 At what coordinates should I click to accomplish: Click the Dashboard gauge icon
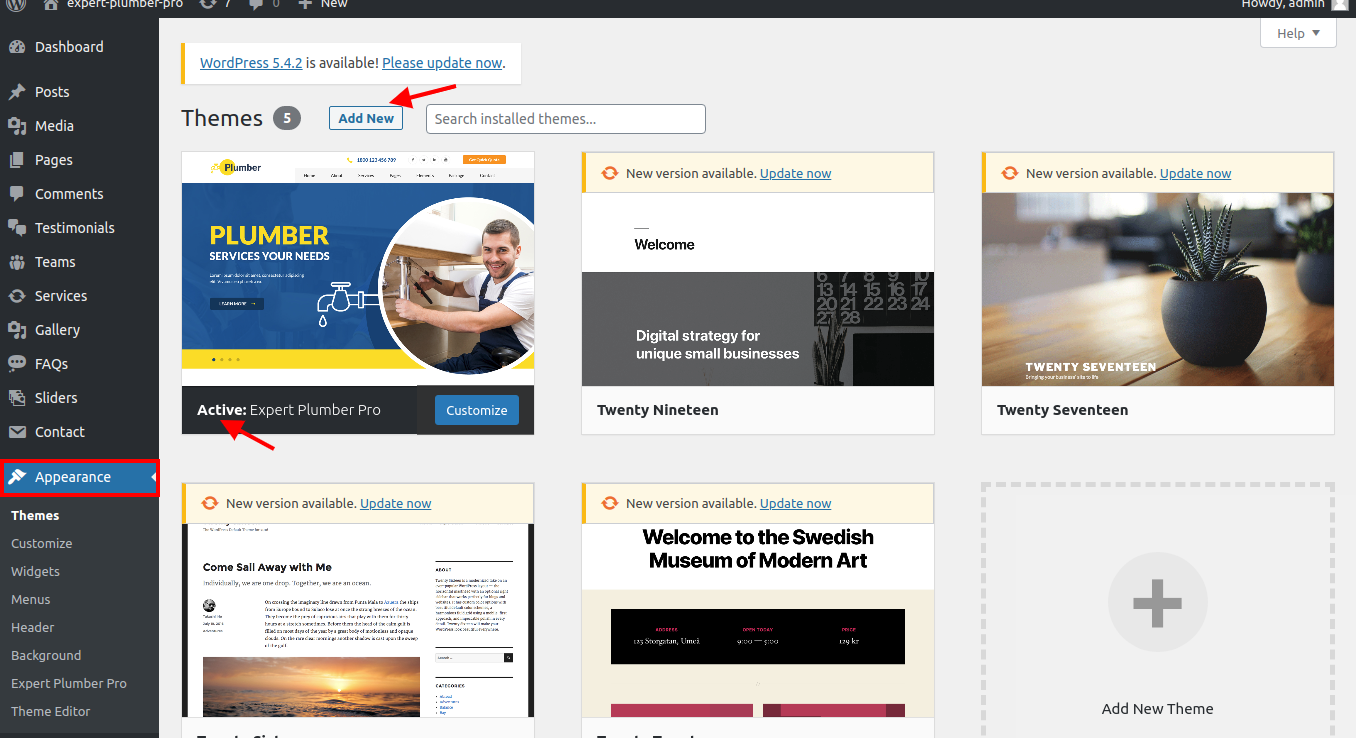click(17, 47)
